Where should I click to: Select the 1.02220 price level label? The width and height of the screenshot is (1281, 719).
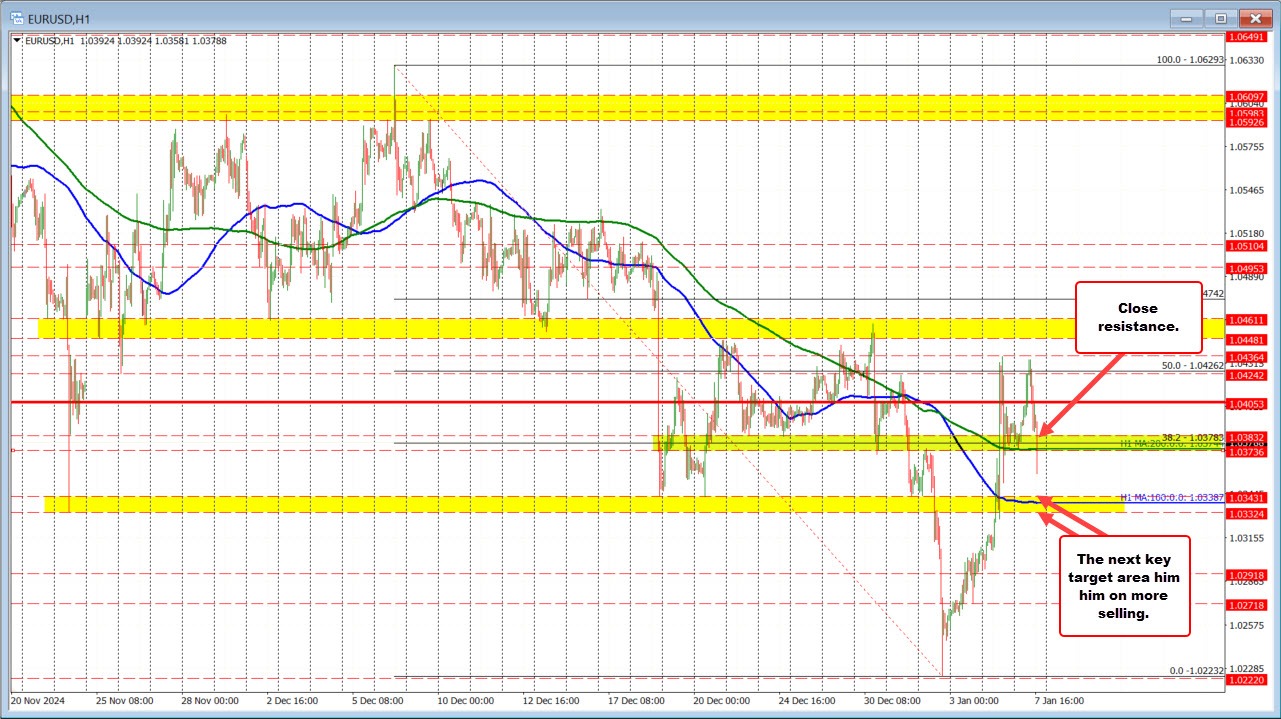coord(1248,679)
